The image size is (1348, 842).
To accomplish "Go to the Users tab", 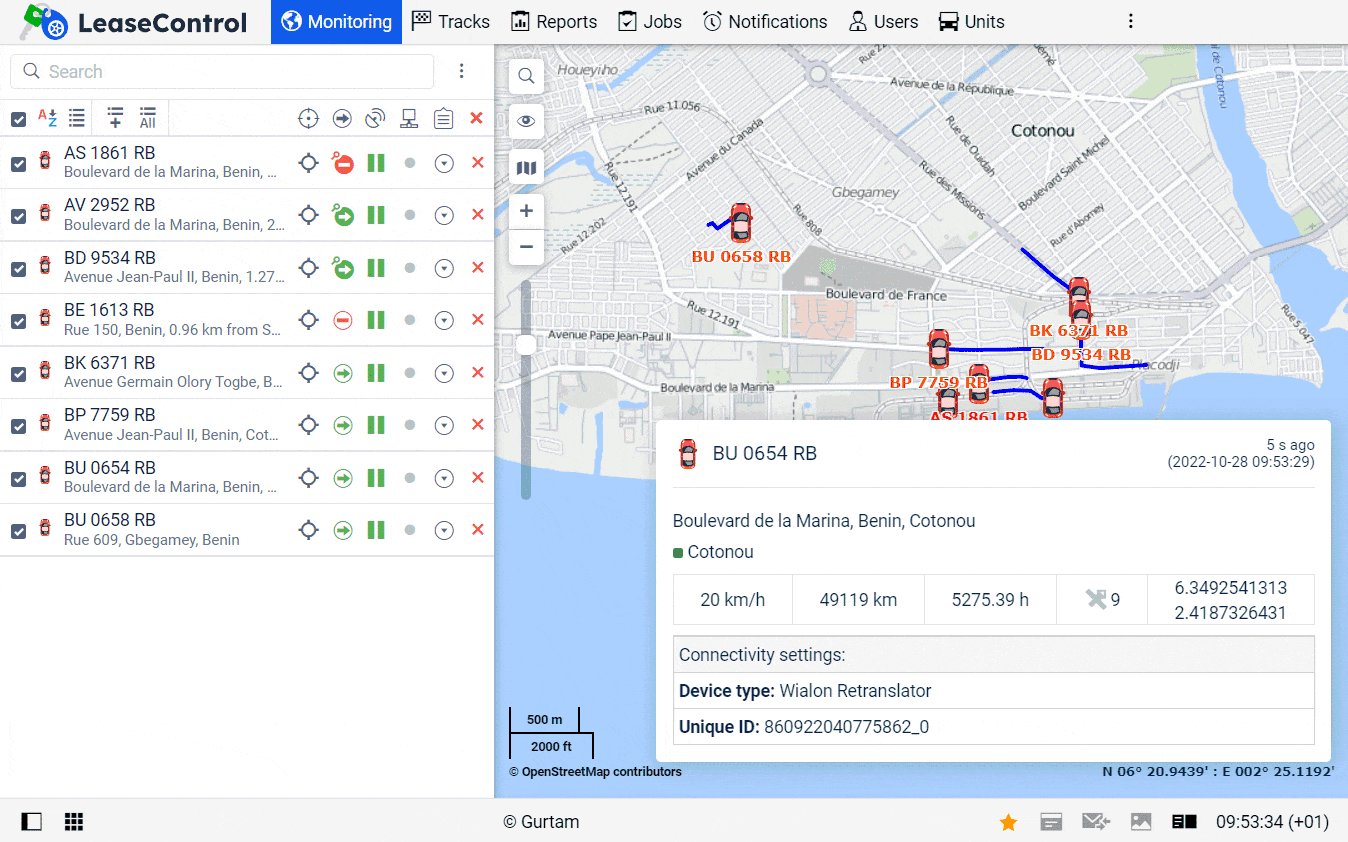I will [883, 22].
